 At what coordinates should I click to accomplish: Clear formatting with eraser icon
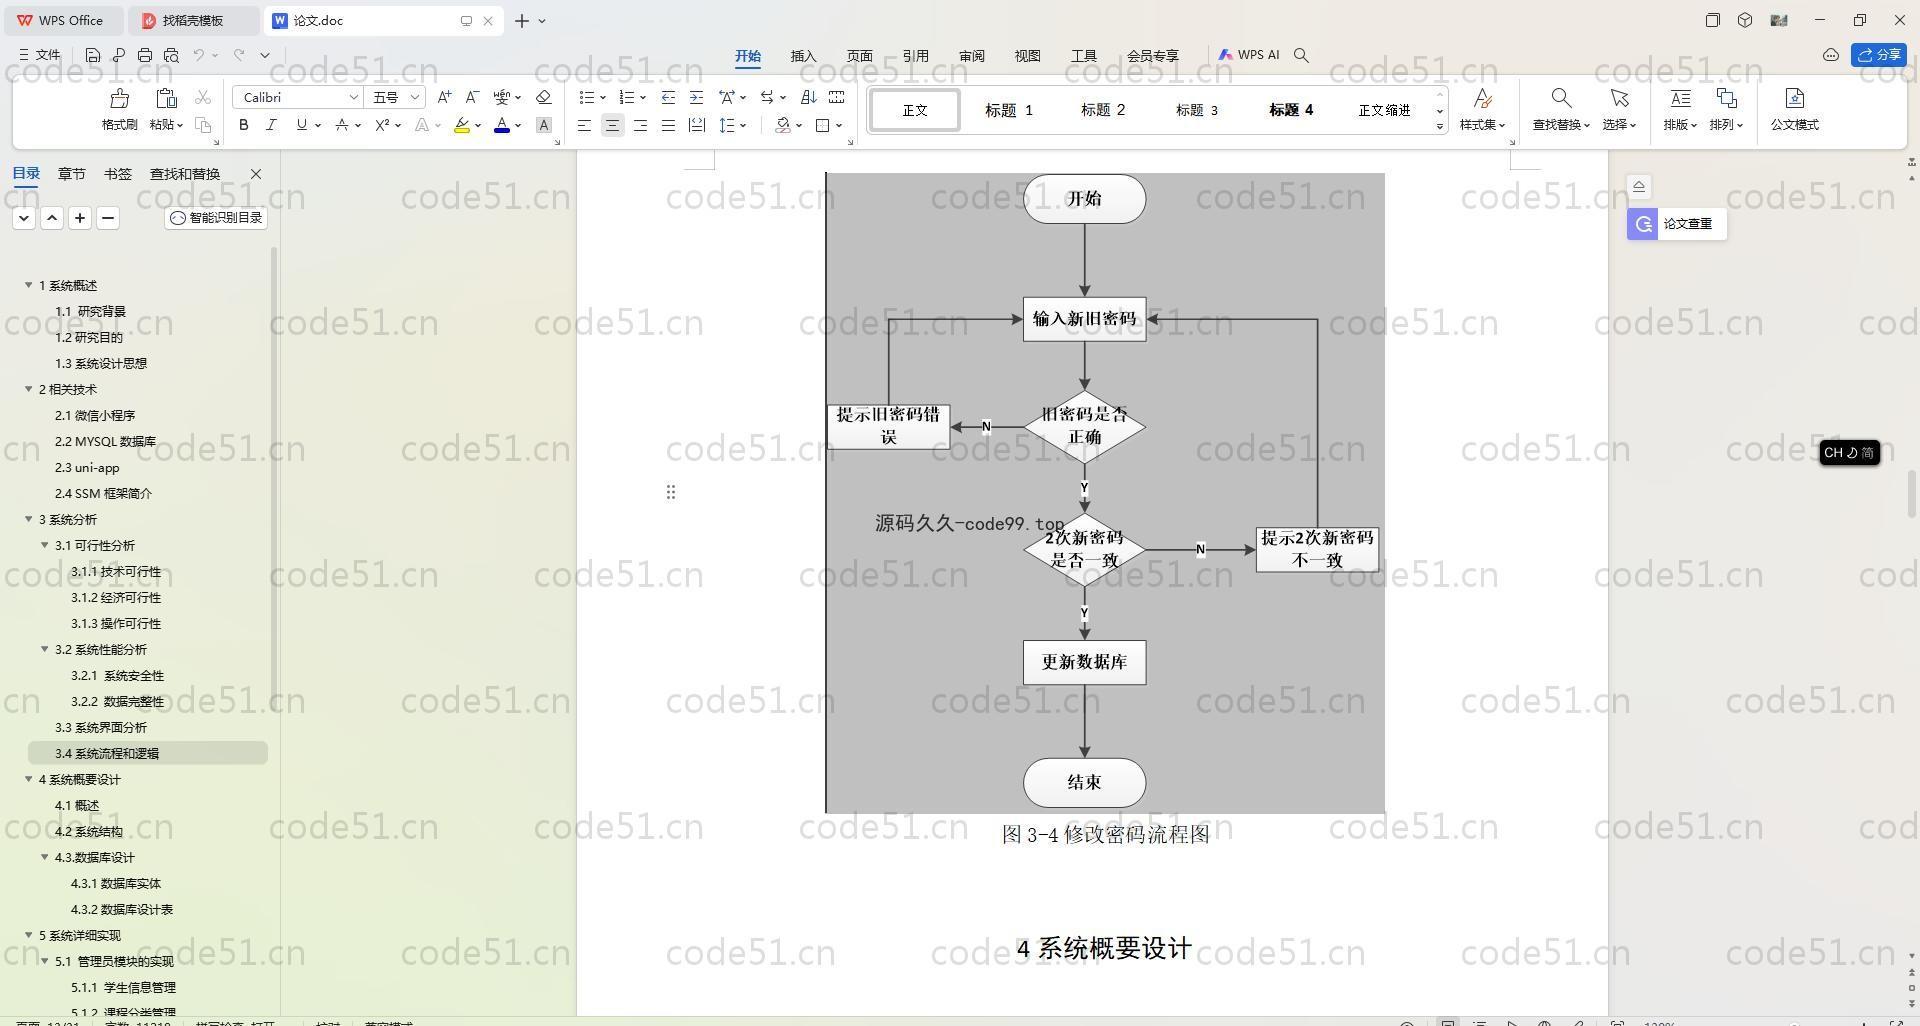[x=543, y=97]
